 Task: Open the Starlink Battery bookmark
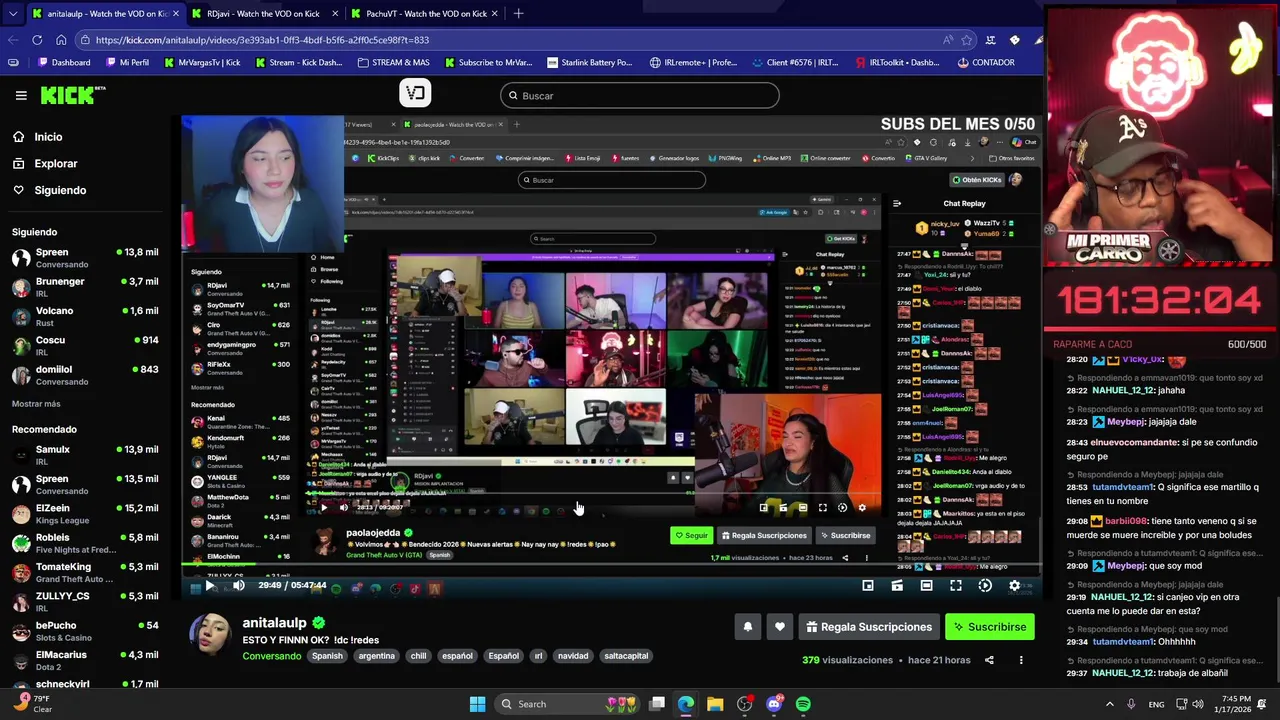[589, 62]
